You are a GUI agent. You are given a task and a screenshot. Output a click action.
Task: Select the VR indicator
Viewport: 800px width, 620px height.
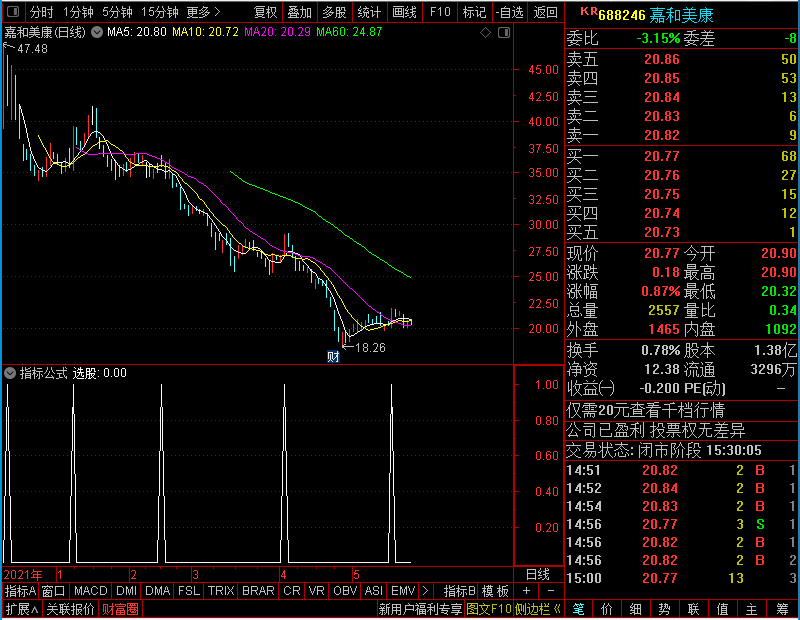317,591
